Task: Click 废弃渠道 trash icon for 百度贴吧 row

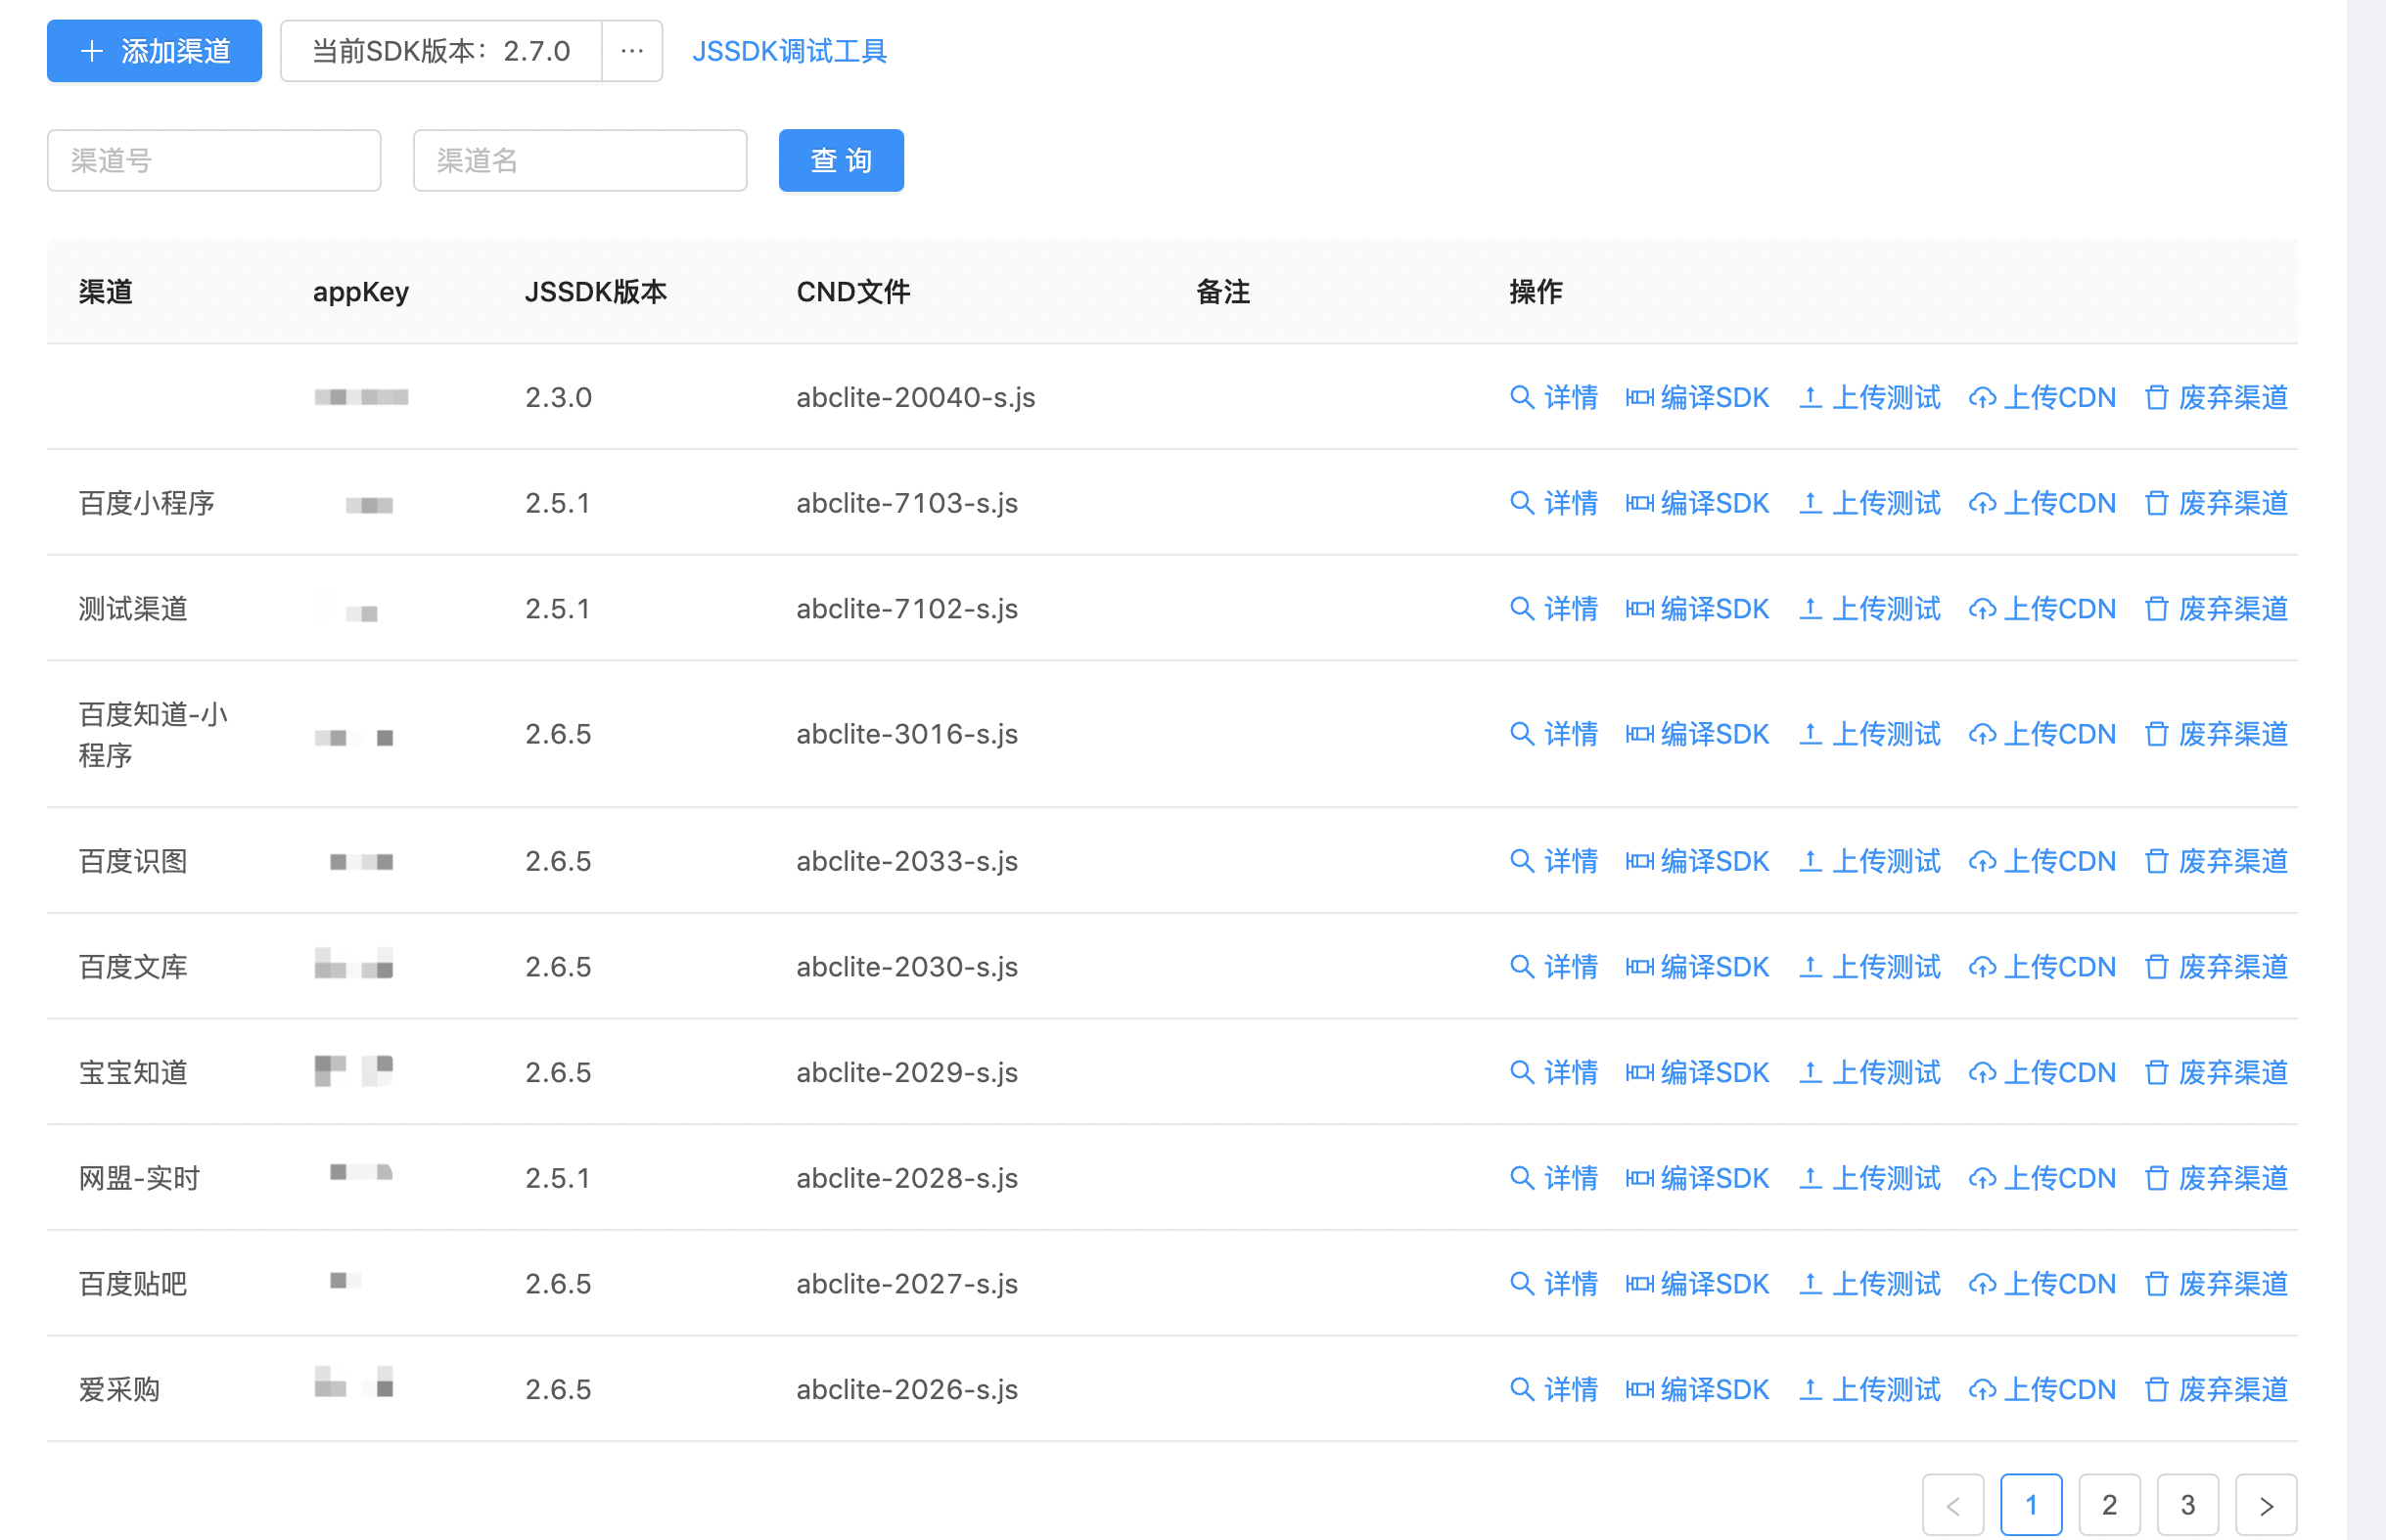Action: (x=2156, y=1283)
